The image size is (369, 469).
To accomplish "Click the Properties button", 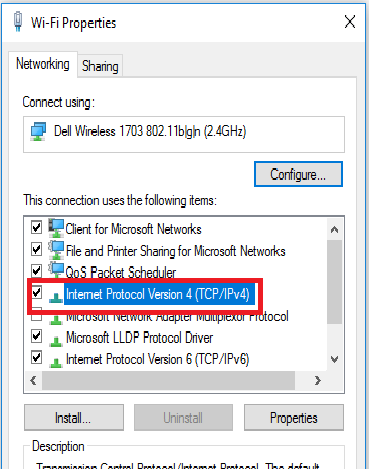I will (294, 418).
